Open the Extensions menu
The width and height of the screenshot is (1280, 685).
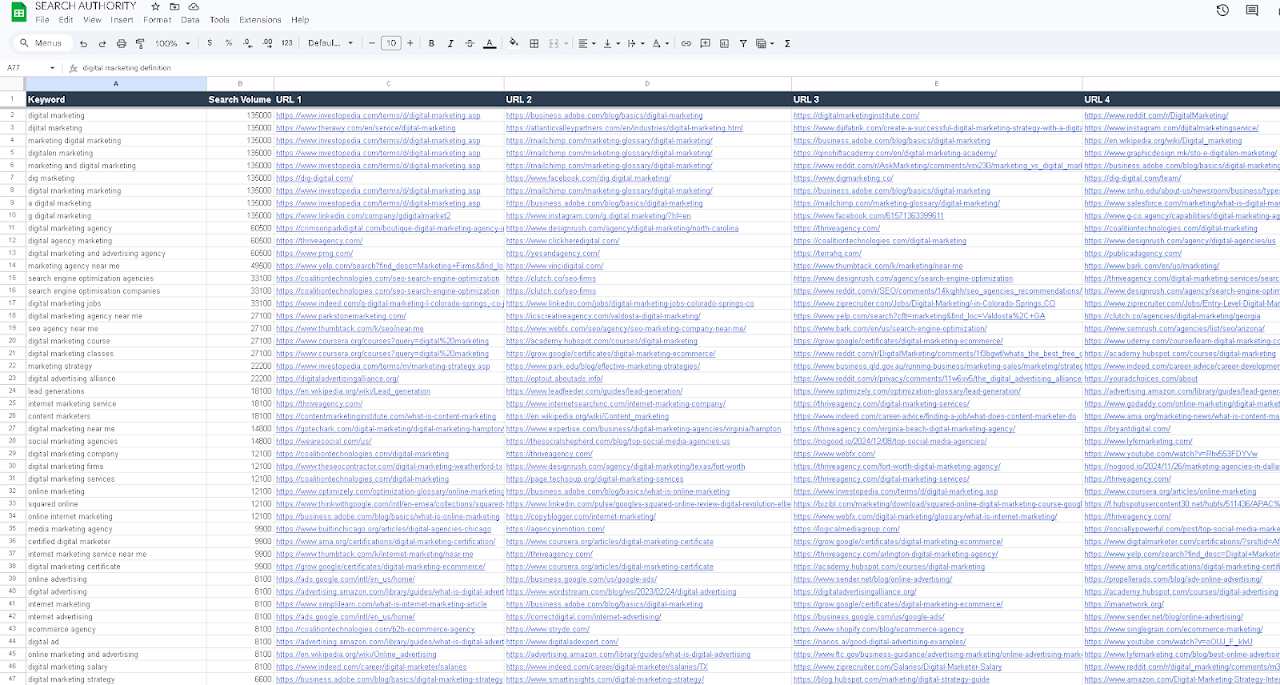click(x=260, y=20)
